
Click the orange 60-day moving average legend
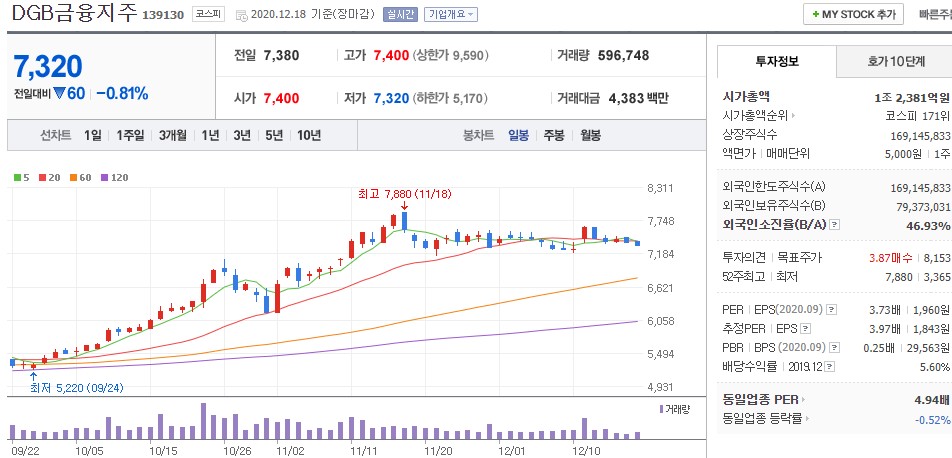pos(80,177)
